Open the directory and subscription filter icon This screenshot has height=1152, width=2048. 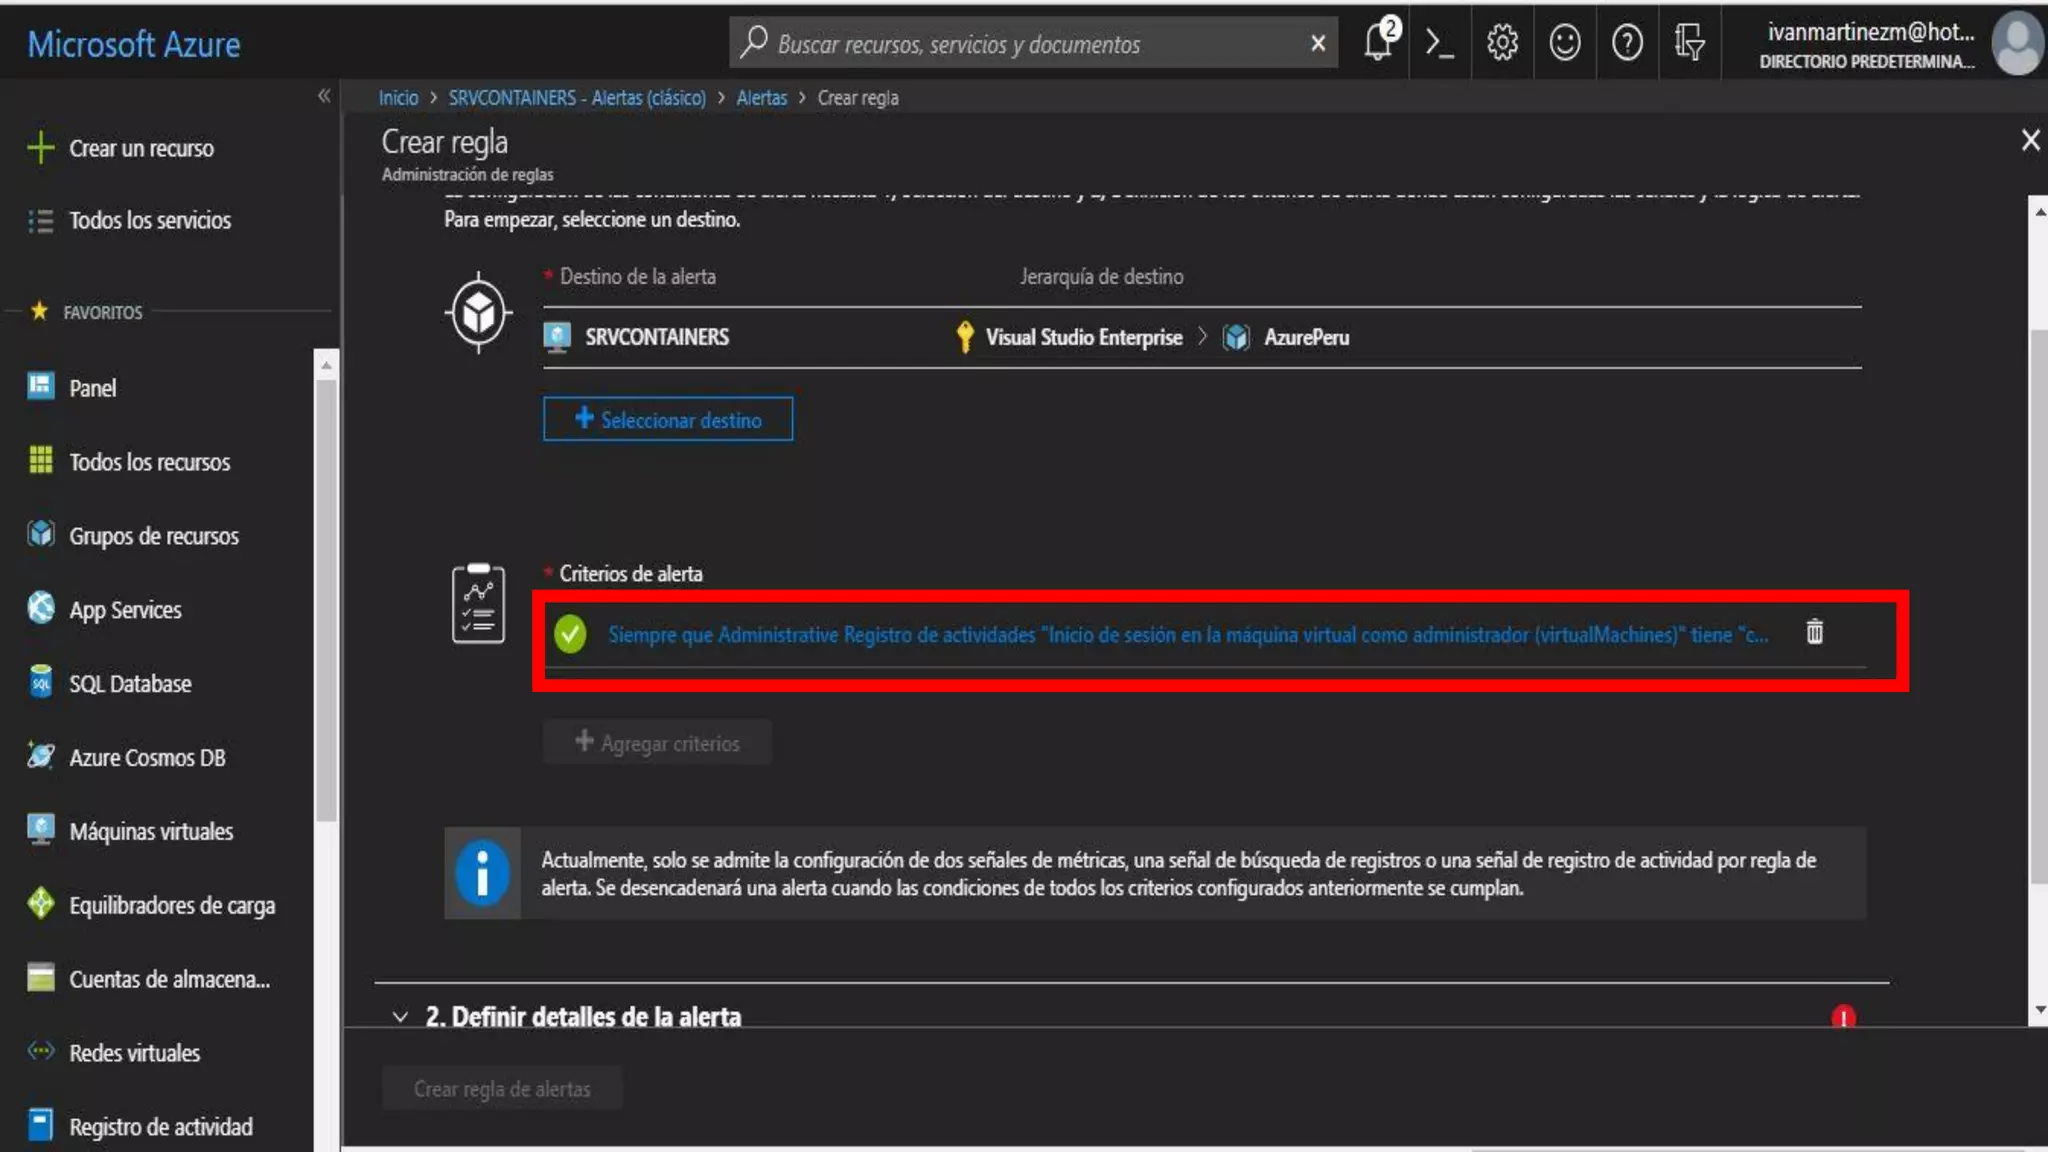(1689, 43)
